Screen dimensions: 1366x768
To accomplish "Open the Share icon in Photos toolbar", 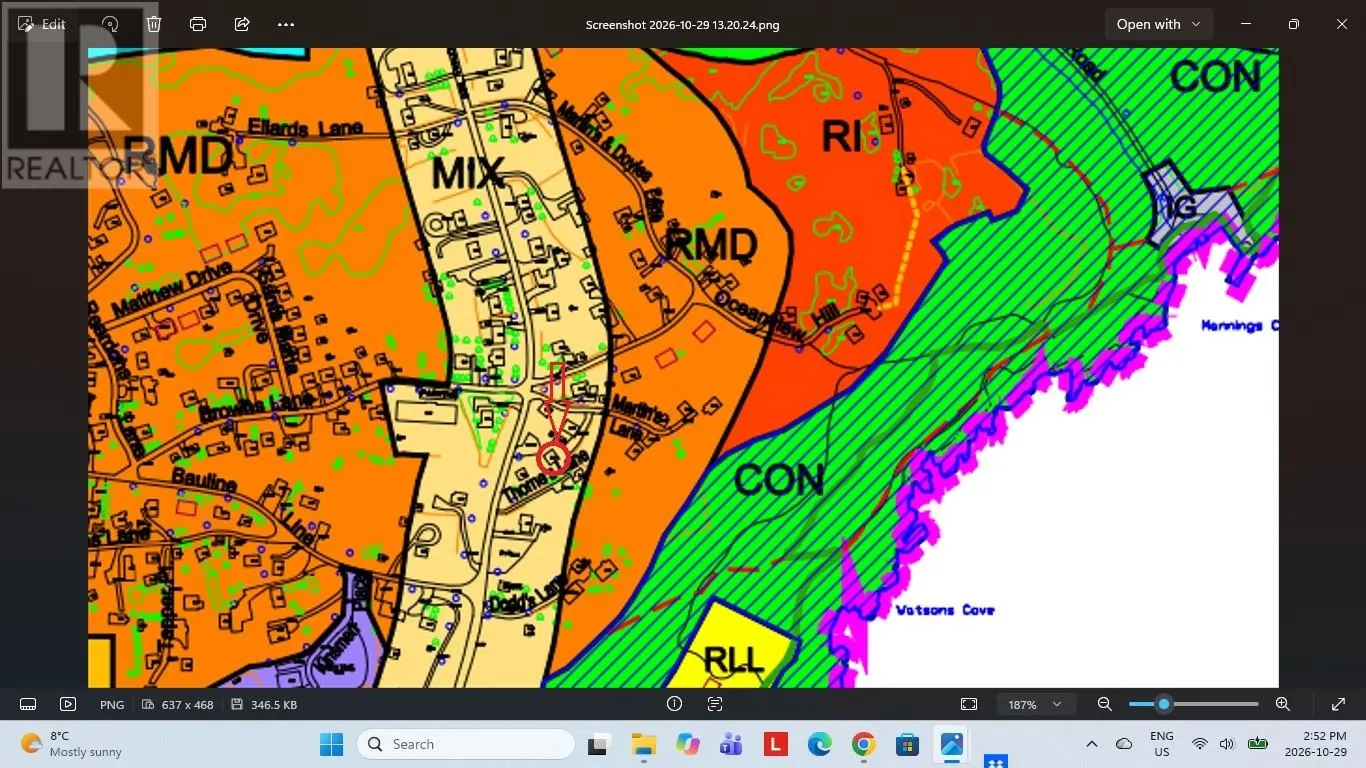I will 242,24.
